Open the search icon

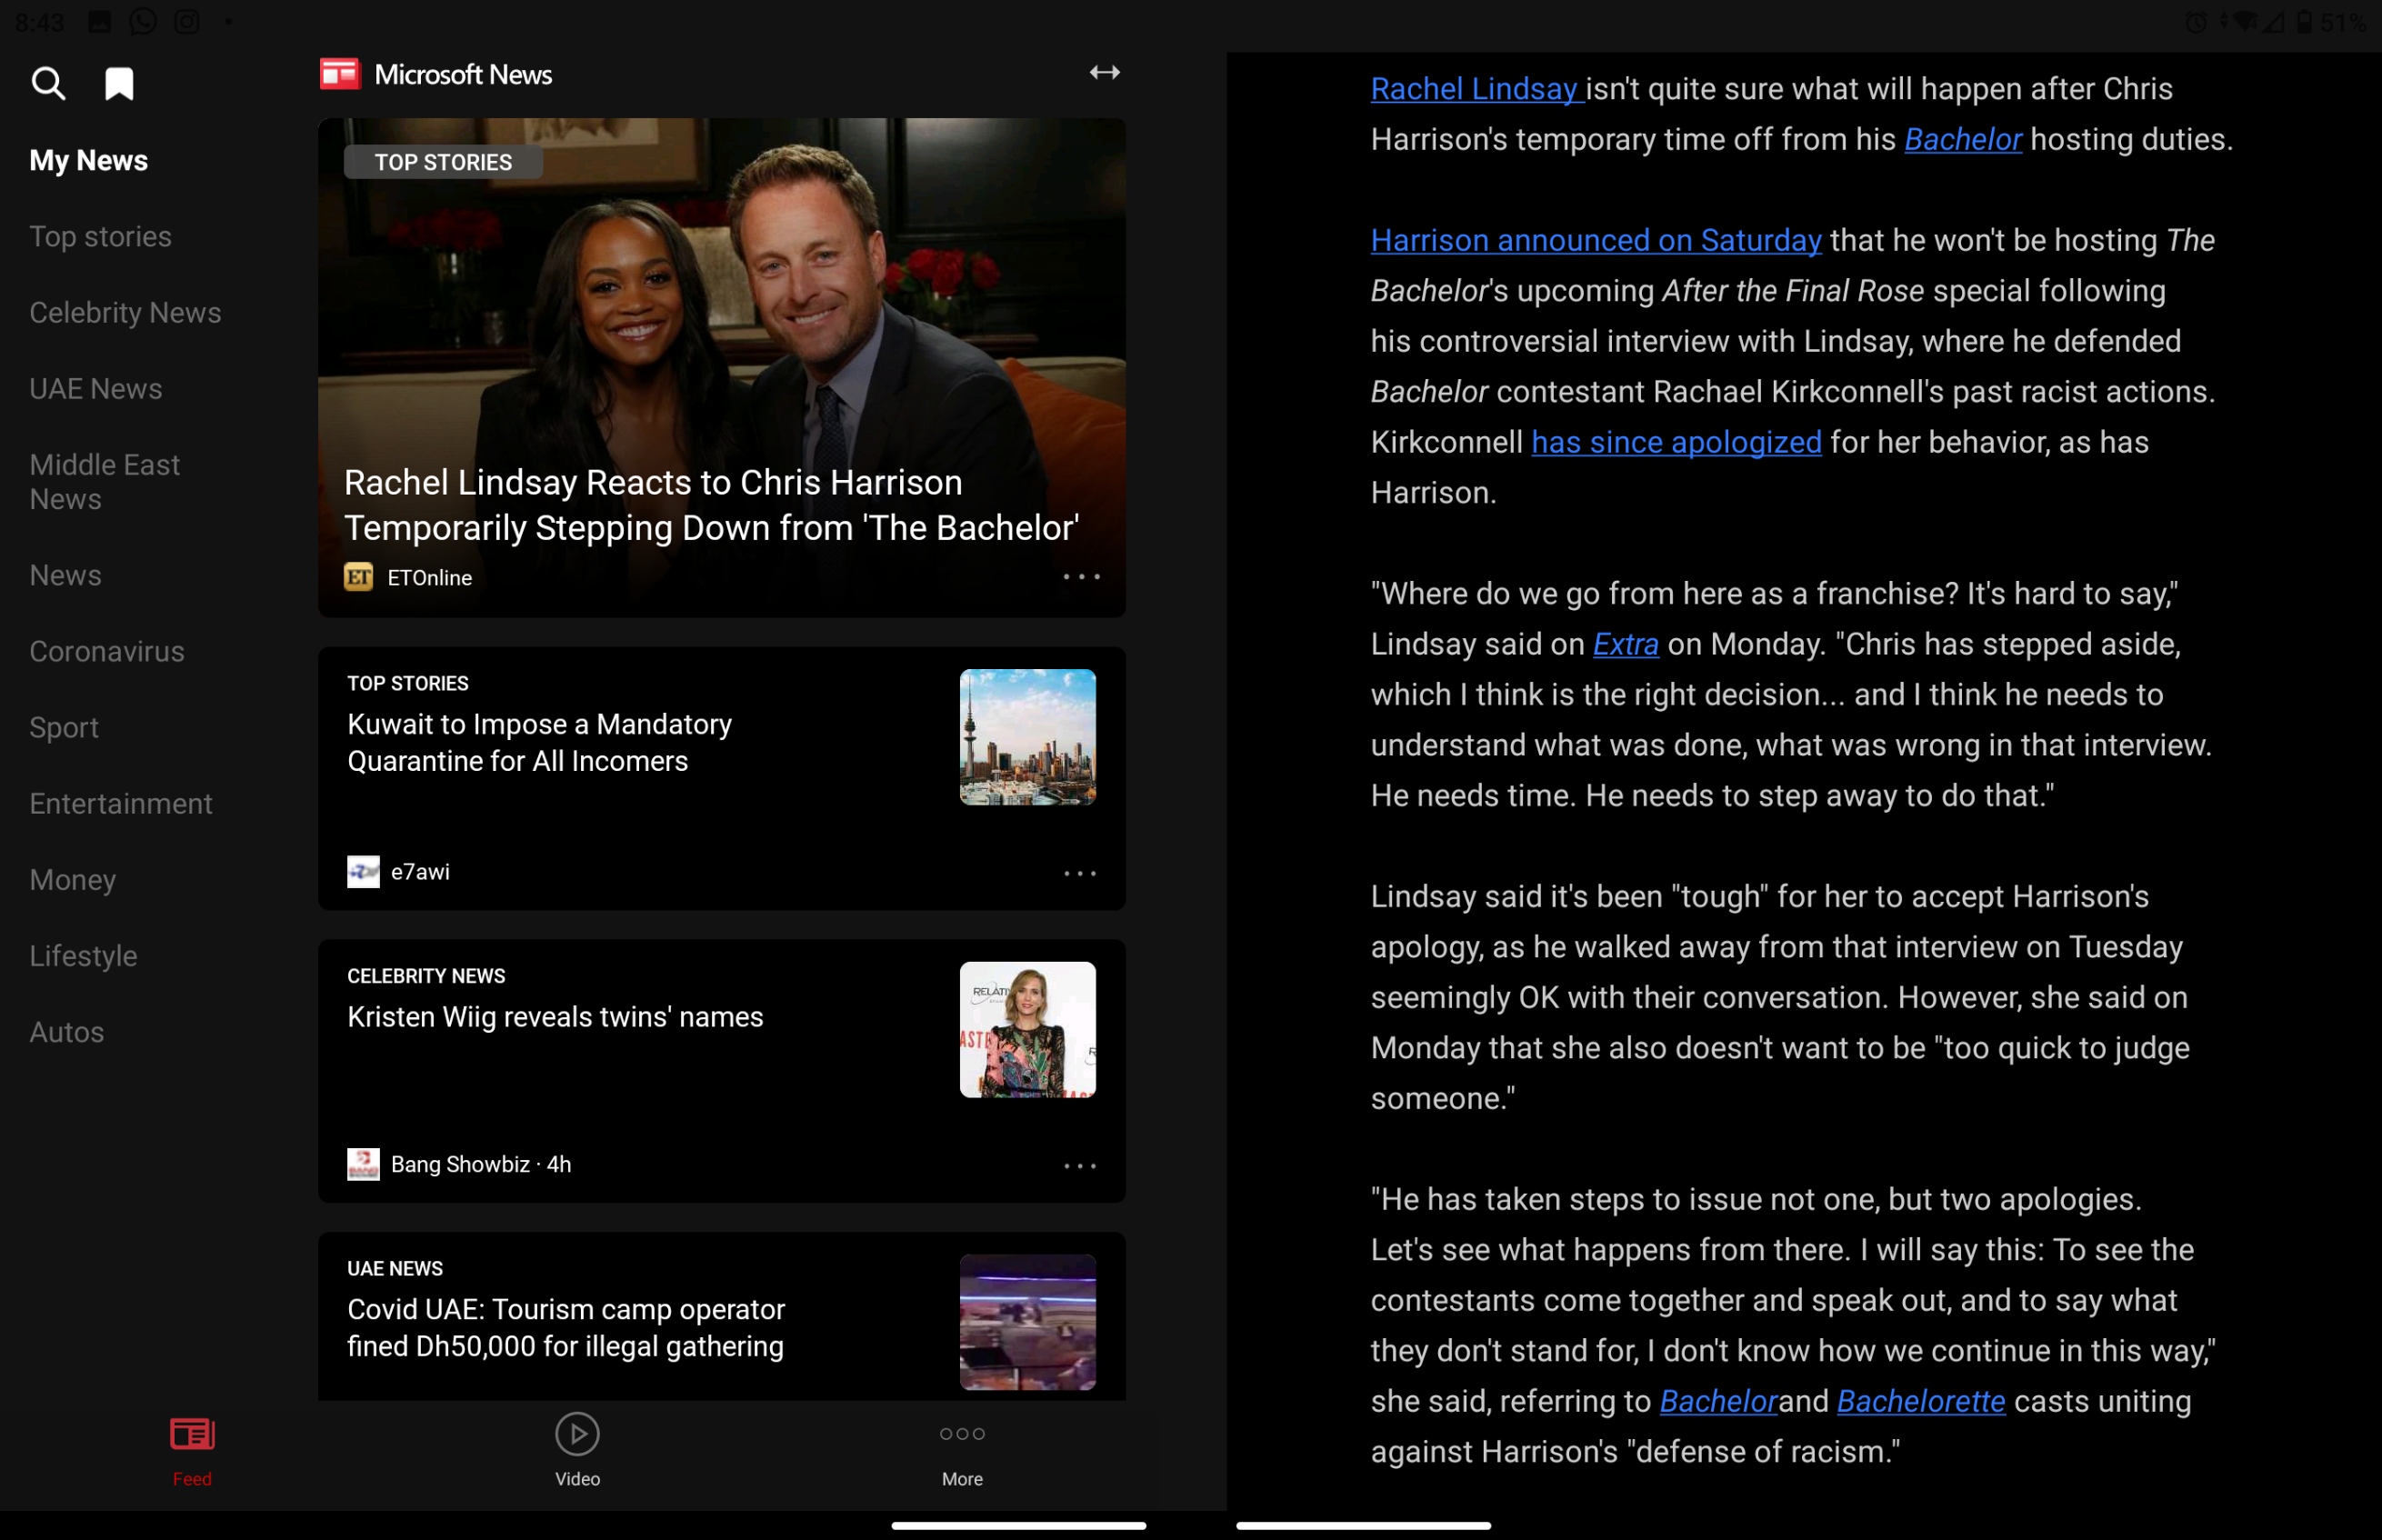pyautogui.click(x=47, y=83)
